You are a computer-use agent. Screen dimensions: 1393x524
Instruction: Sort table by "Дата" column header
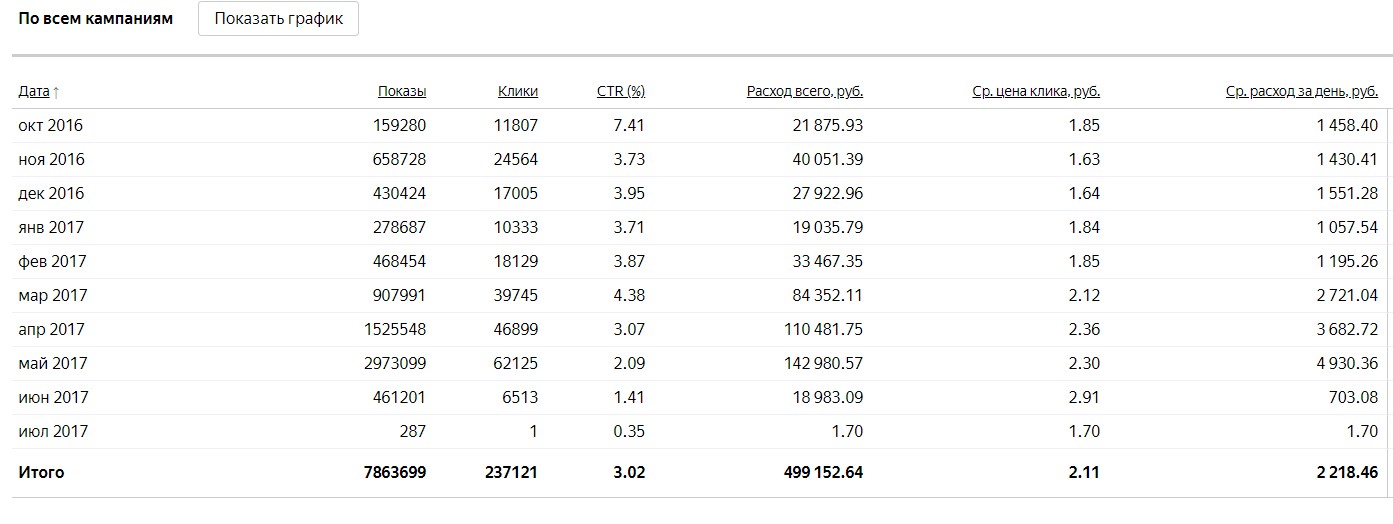pyautogui.click(x=33, y=91)
